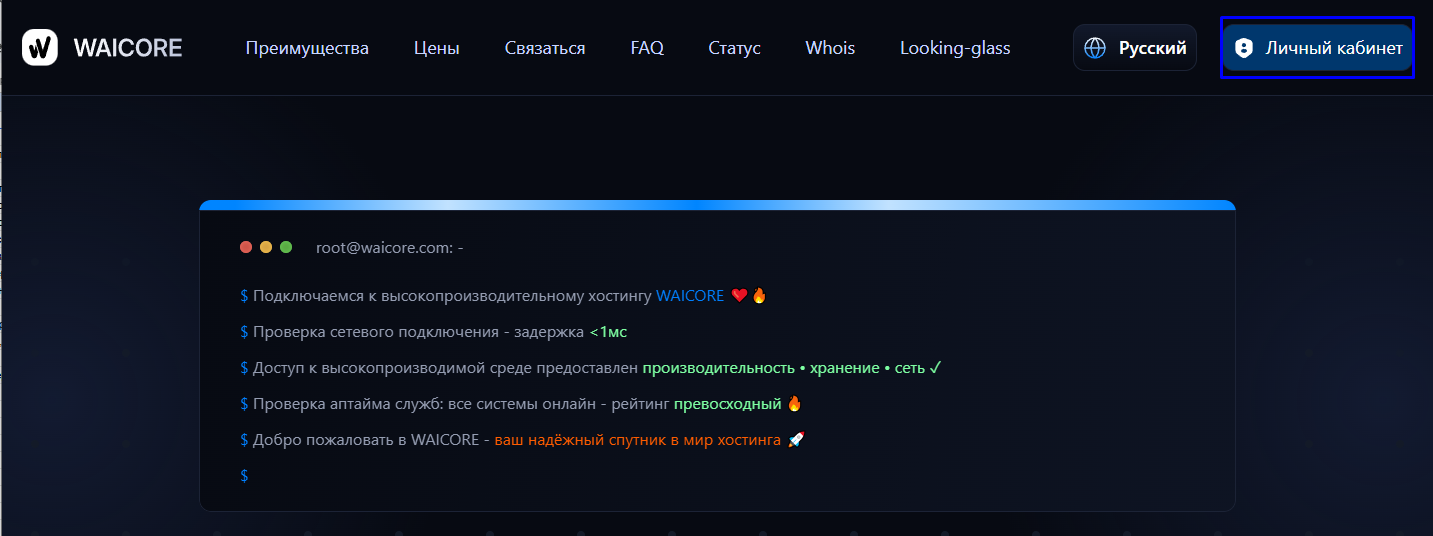This screenshot has height=536, width=1433.
Task: Open the Looking-glass tool
Action: pos(955,48)
